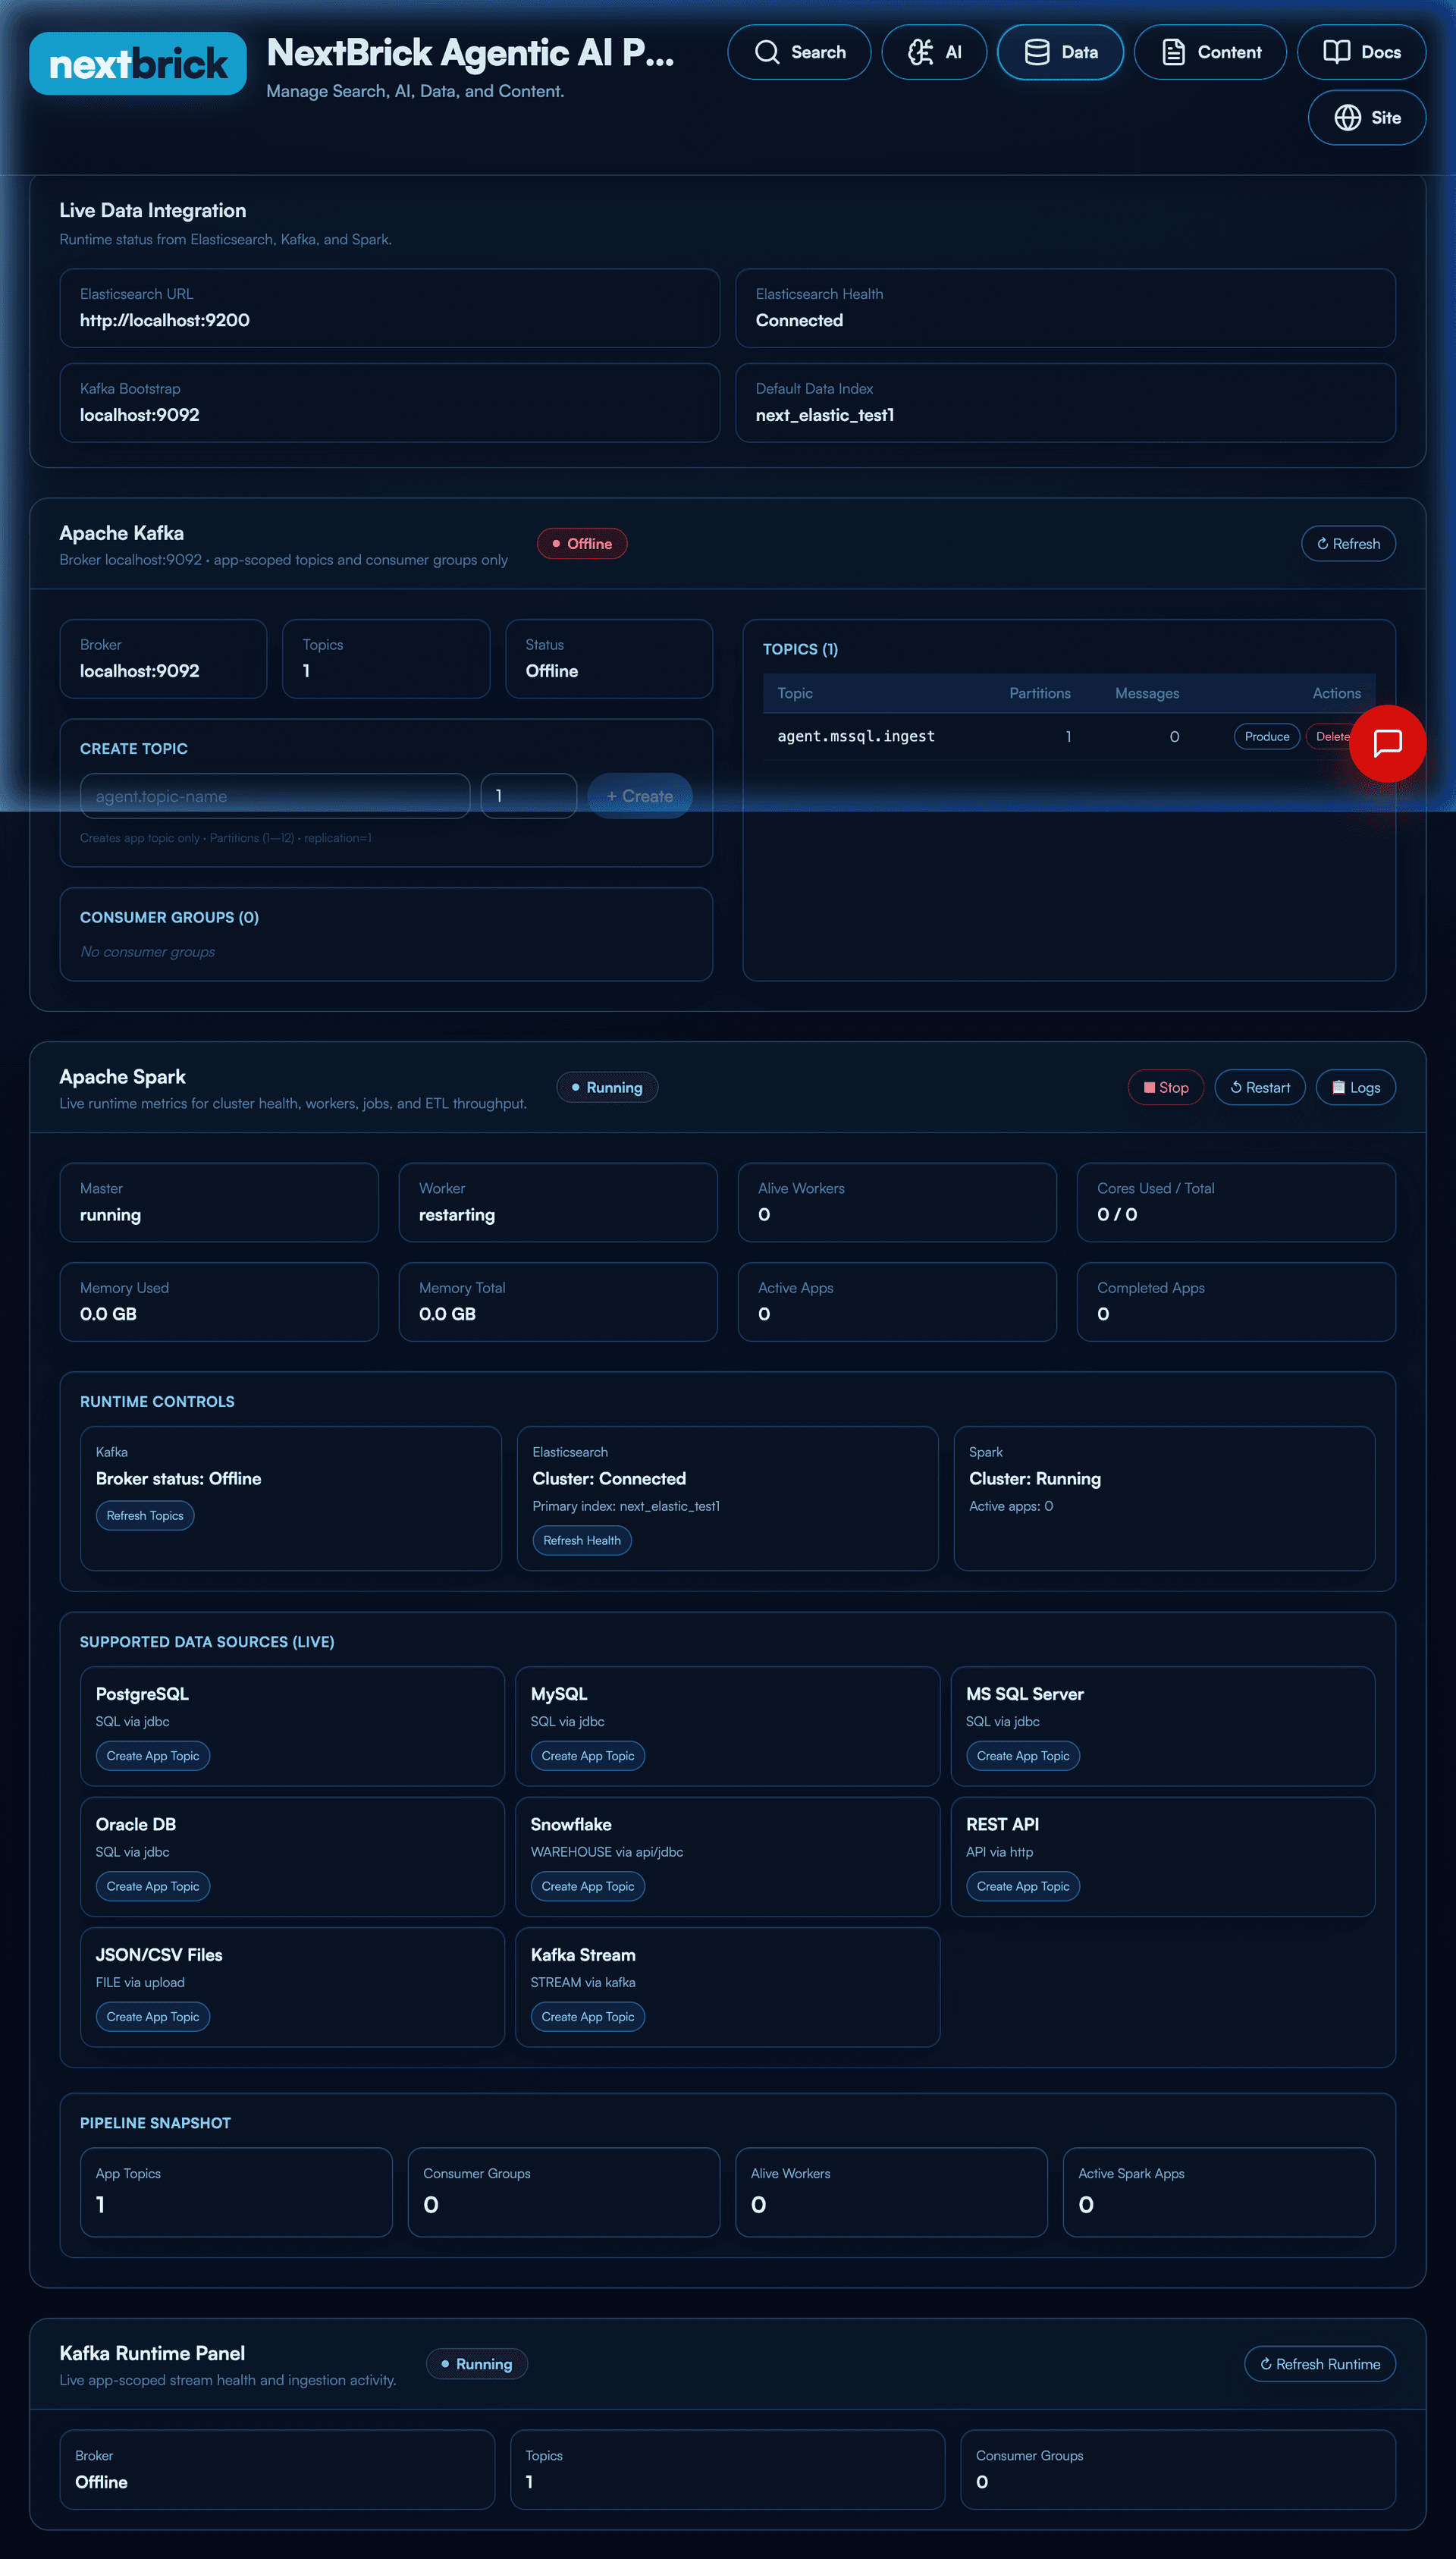The image size is (1456, 2559).
Task: Create App Topic for Kafka Stream
Action: (588, 2018)
